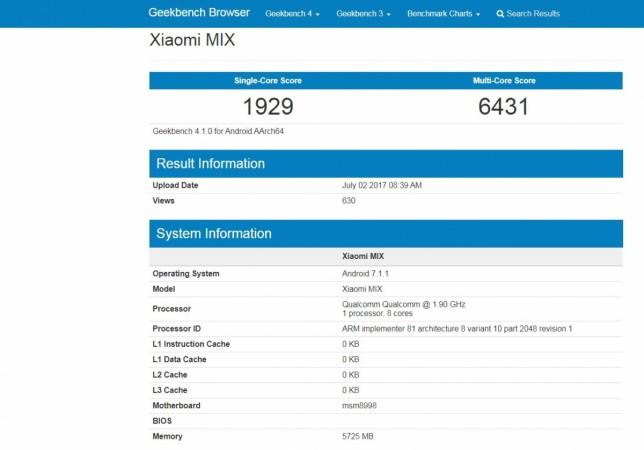Viewport: 644px width, 450px height.
Task: Expand the Benchmark Charts menu
Action: click(x=443, y=14)
